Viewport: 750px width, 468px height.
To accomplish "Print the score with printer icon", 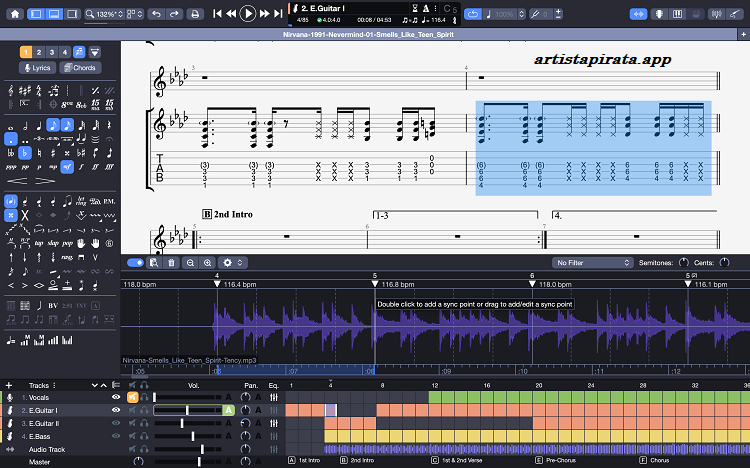I will point(195,14).
